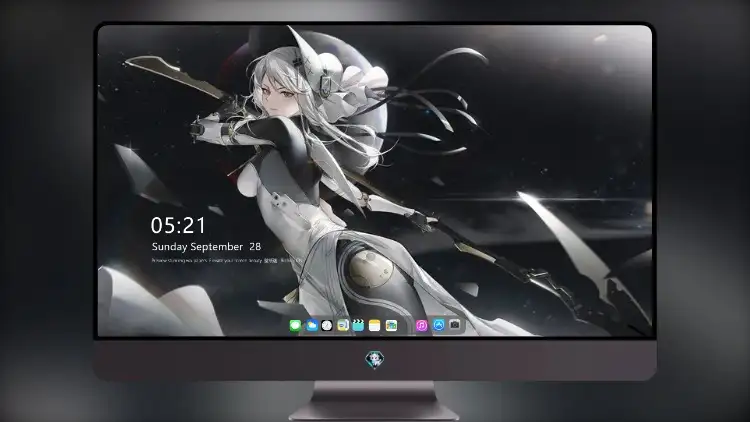
Task: Open the yellow-green chat bubble app icon
Action: 342,326
